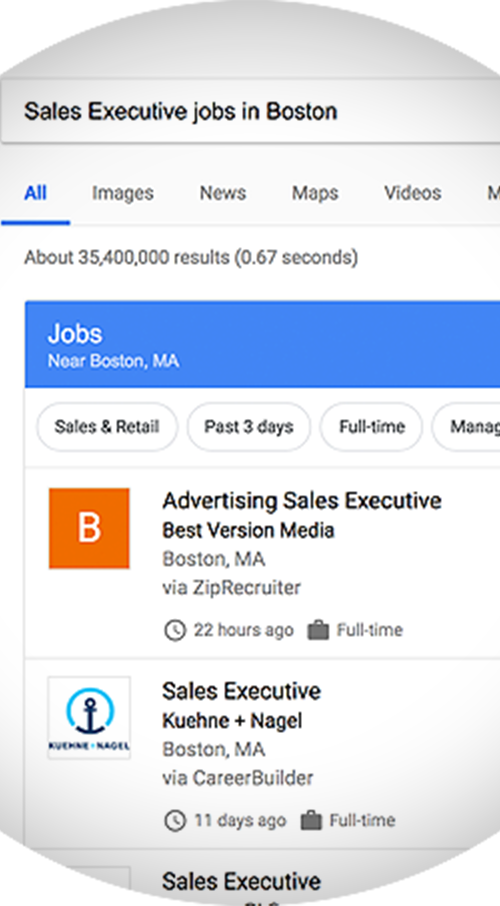Toggle the Past 3 days filter chip
This screenshot has height=906, width=500.
click(249, 426)
